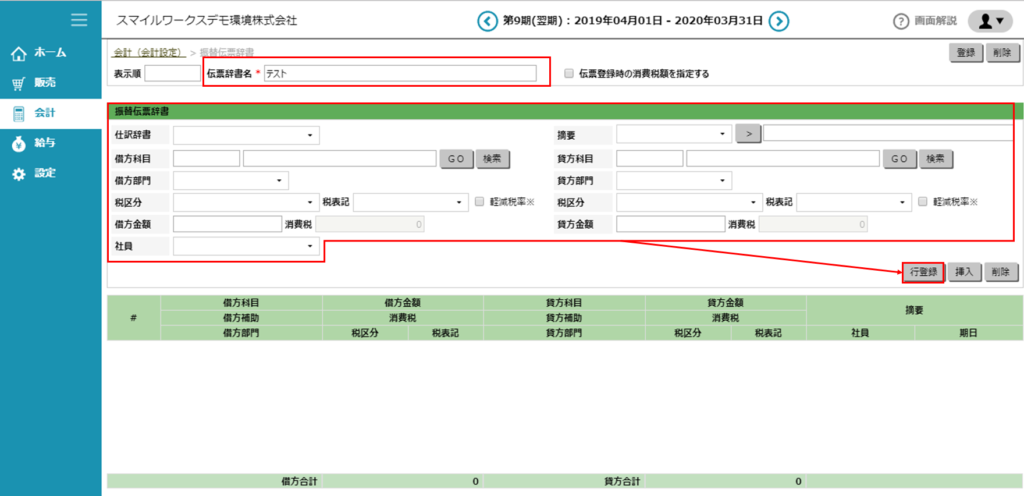The width and height of the screenshot is (1024, 496).
Task: Click the Home house icon
Action: click(20, 53)
